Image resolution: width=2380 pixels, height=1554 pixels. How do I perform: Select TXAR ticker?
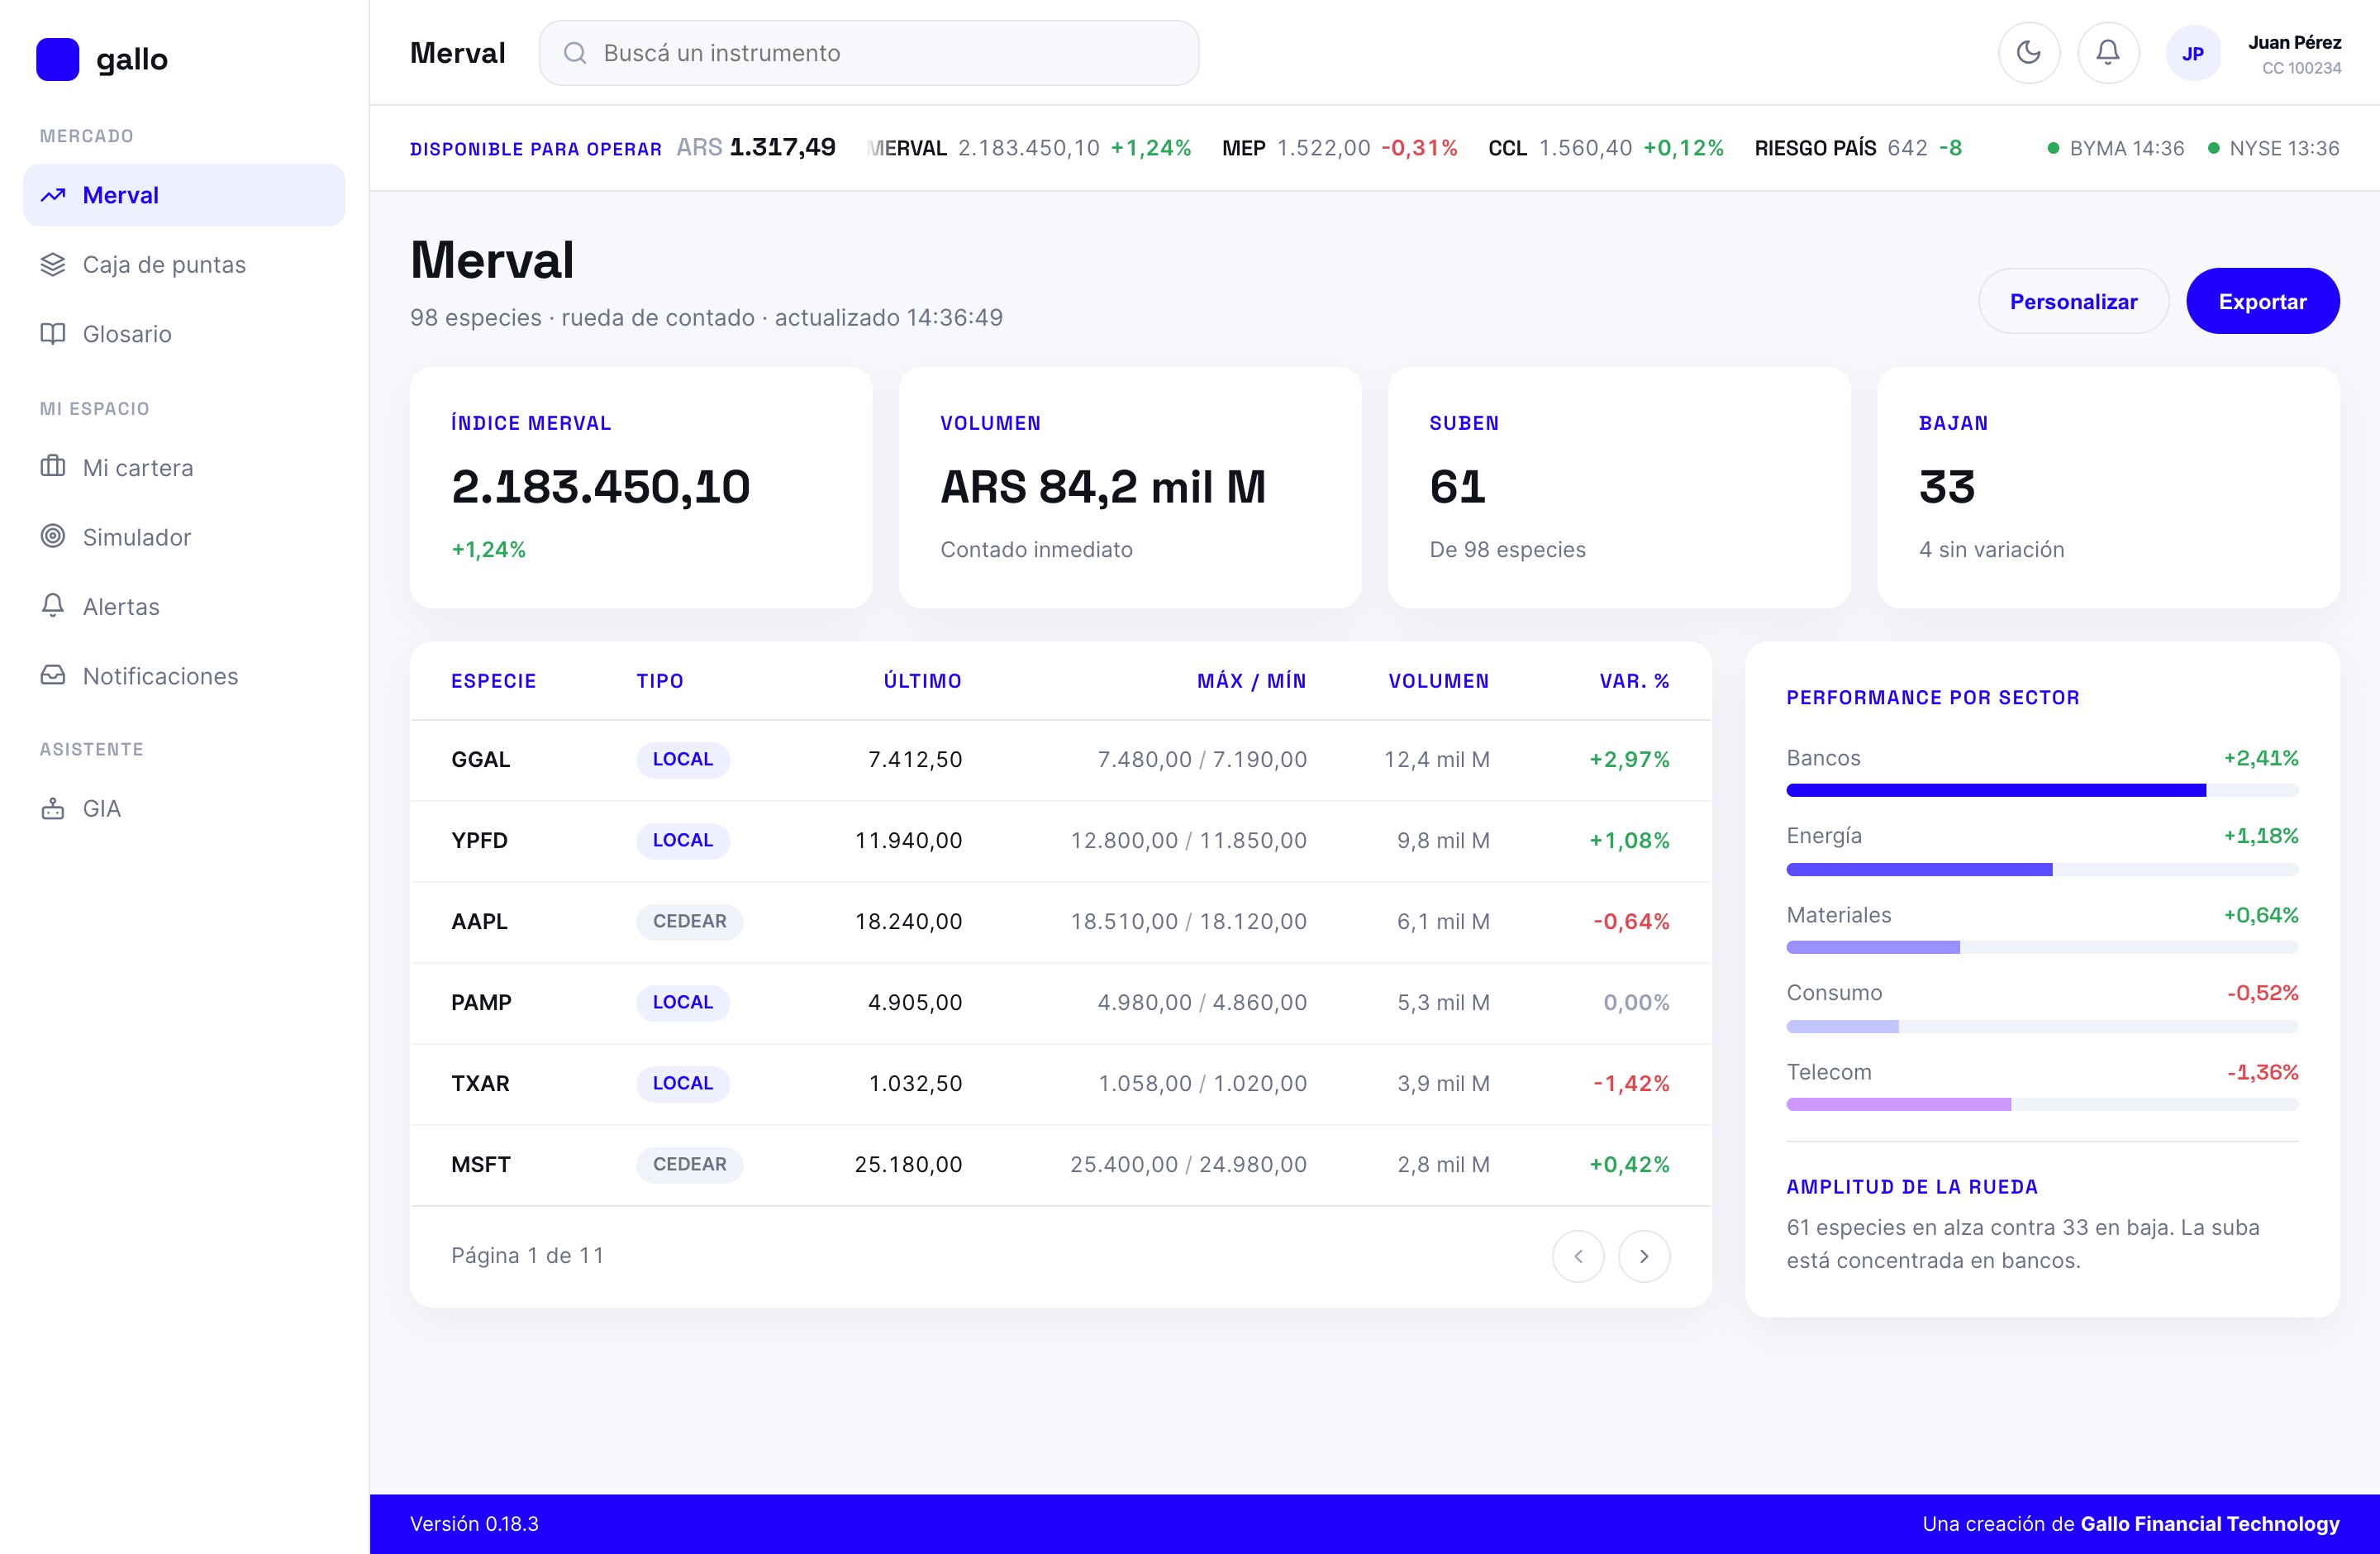click(480, 1083)
